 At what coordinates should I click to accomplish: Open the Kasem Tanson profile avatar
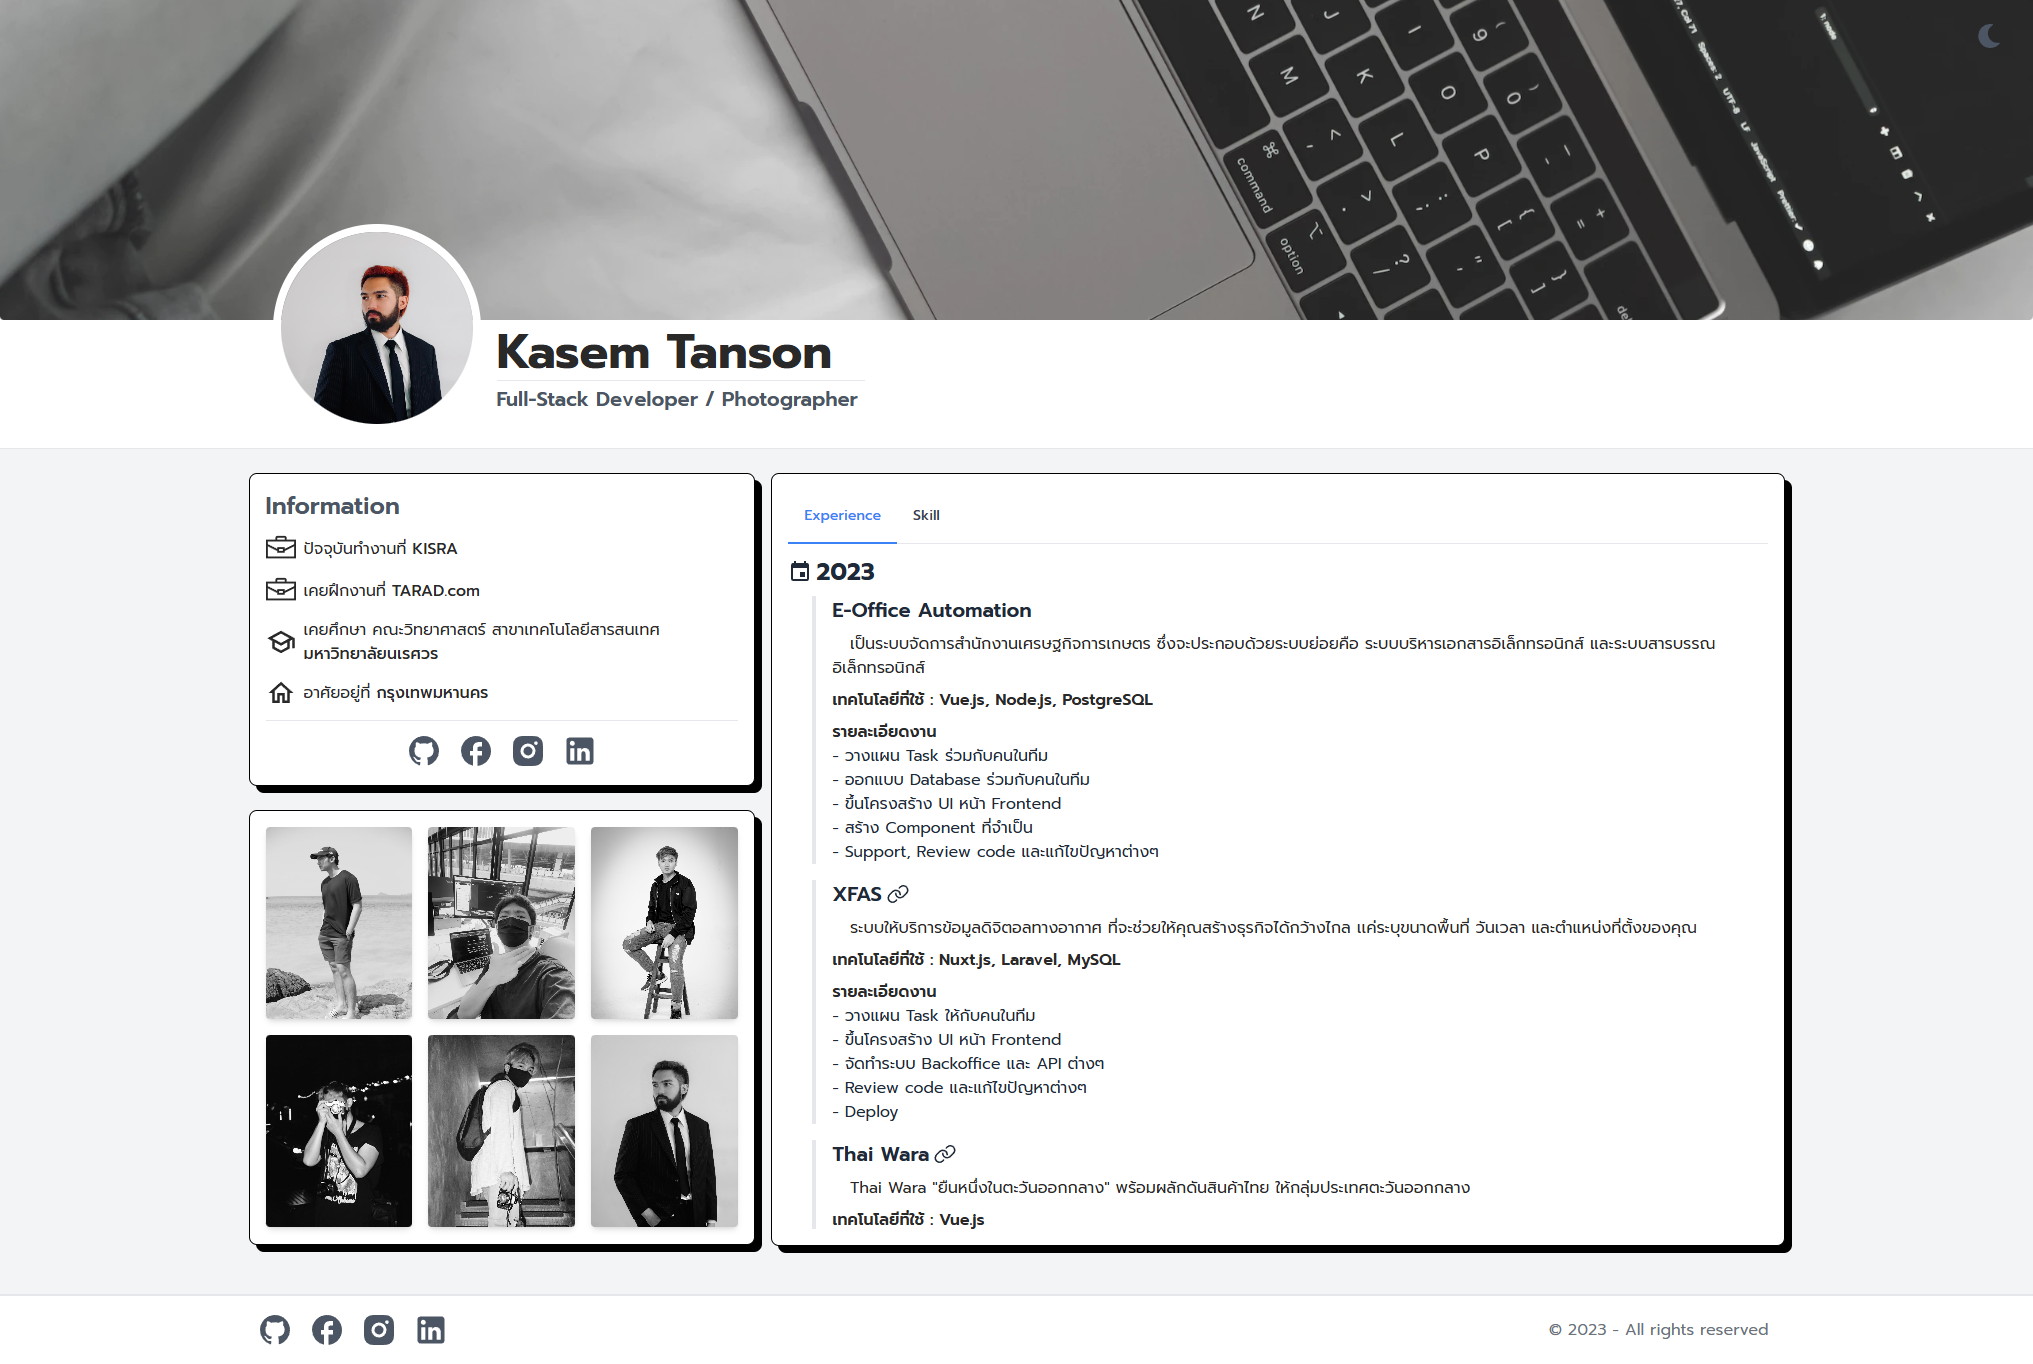pos(377,327)
